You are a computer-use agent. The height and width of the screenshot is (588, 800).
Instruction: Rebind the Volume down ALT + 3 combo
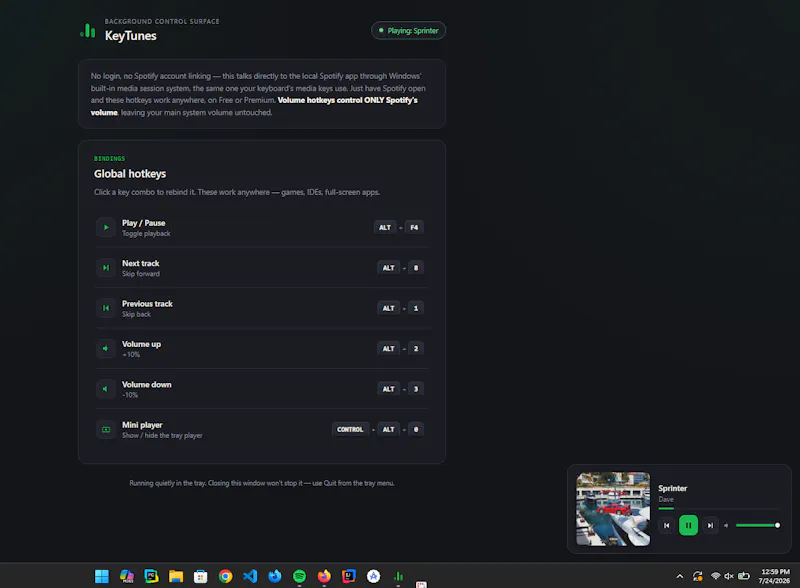tap(401, 389)
